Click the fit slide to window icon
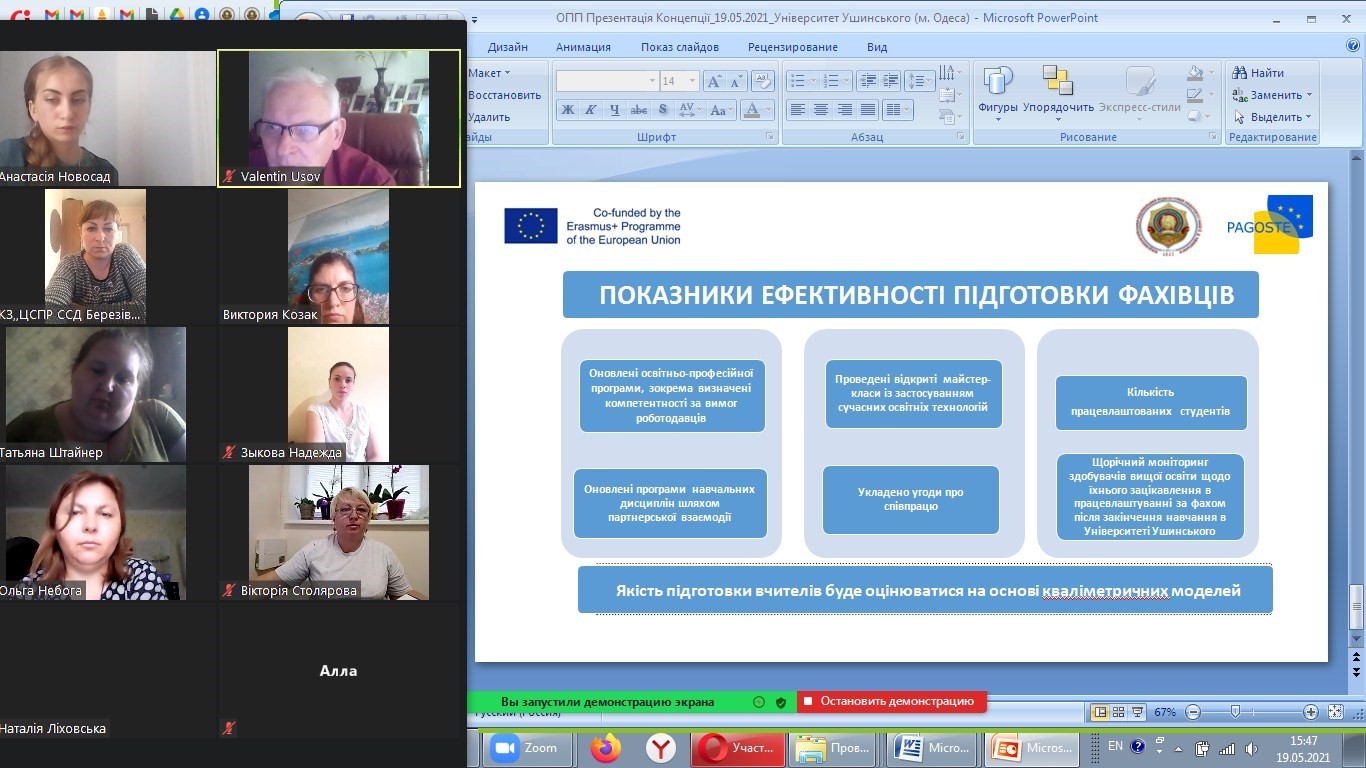This screenshot has height=768, width=1366. coord(1335,712)
